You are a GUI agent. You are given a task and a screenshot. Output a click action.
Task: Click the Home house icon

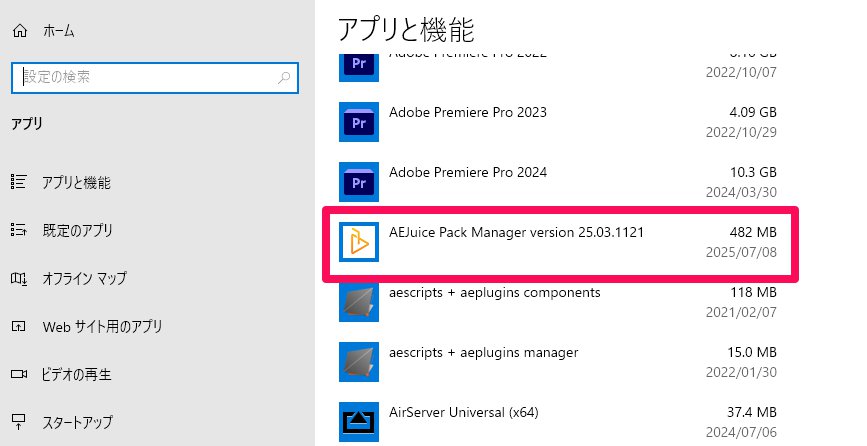click(x=19, y=31)
